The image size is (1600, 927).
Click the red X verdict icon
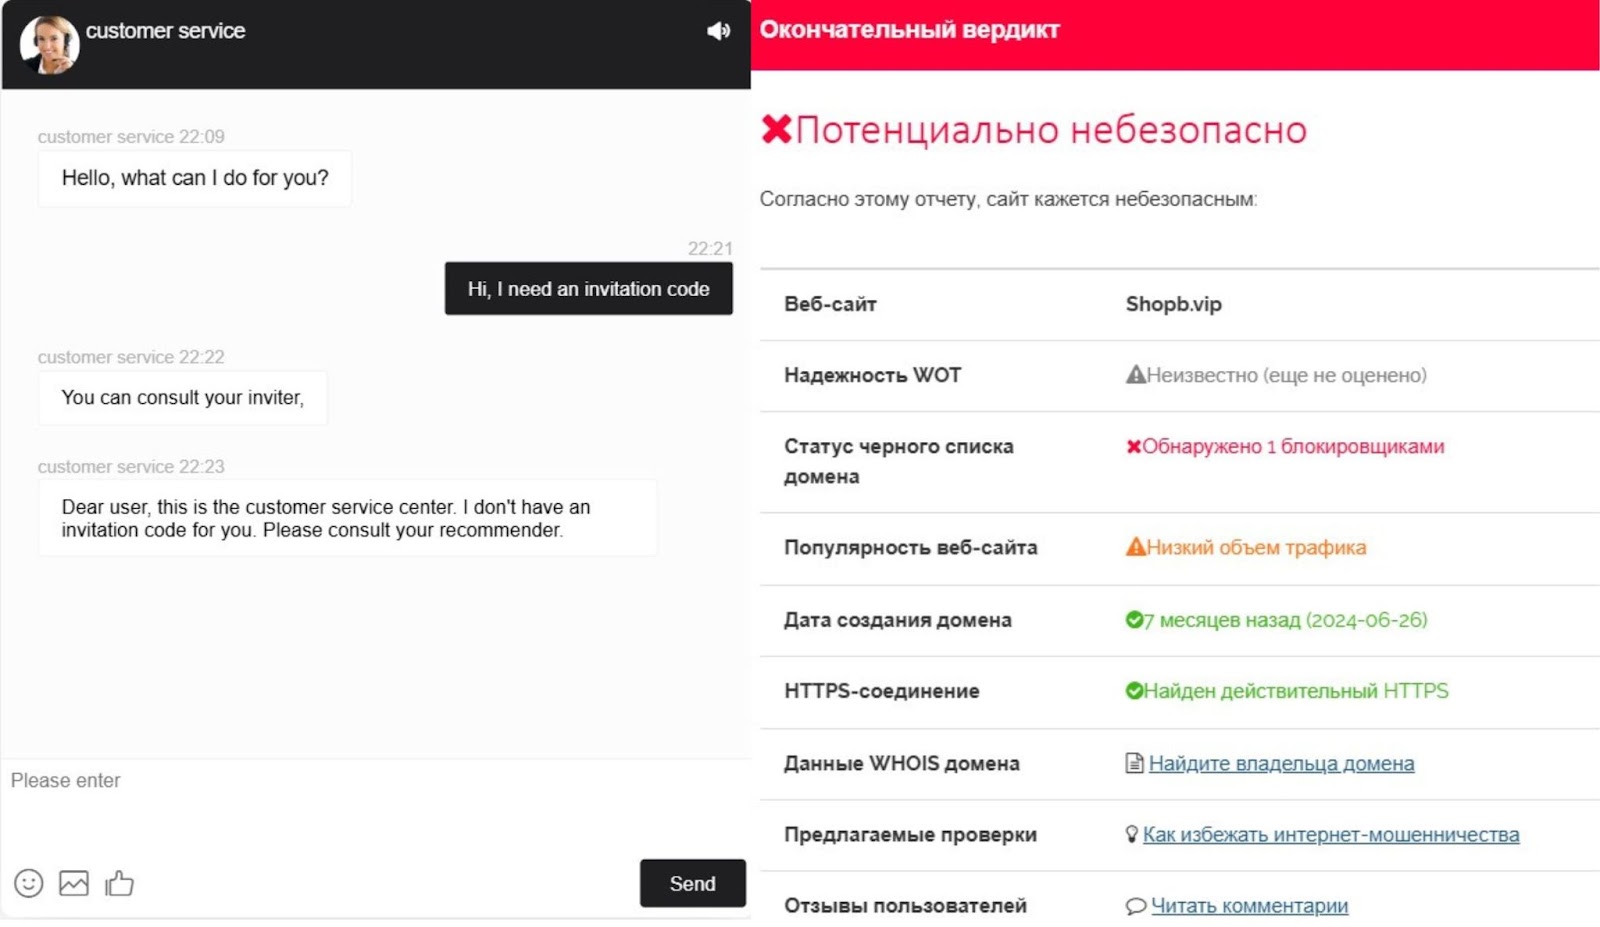tap(776, 130)
